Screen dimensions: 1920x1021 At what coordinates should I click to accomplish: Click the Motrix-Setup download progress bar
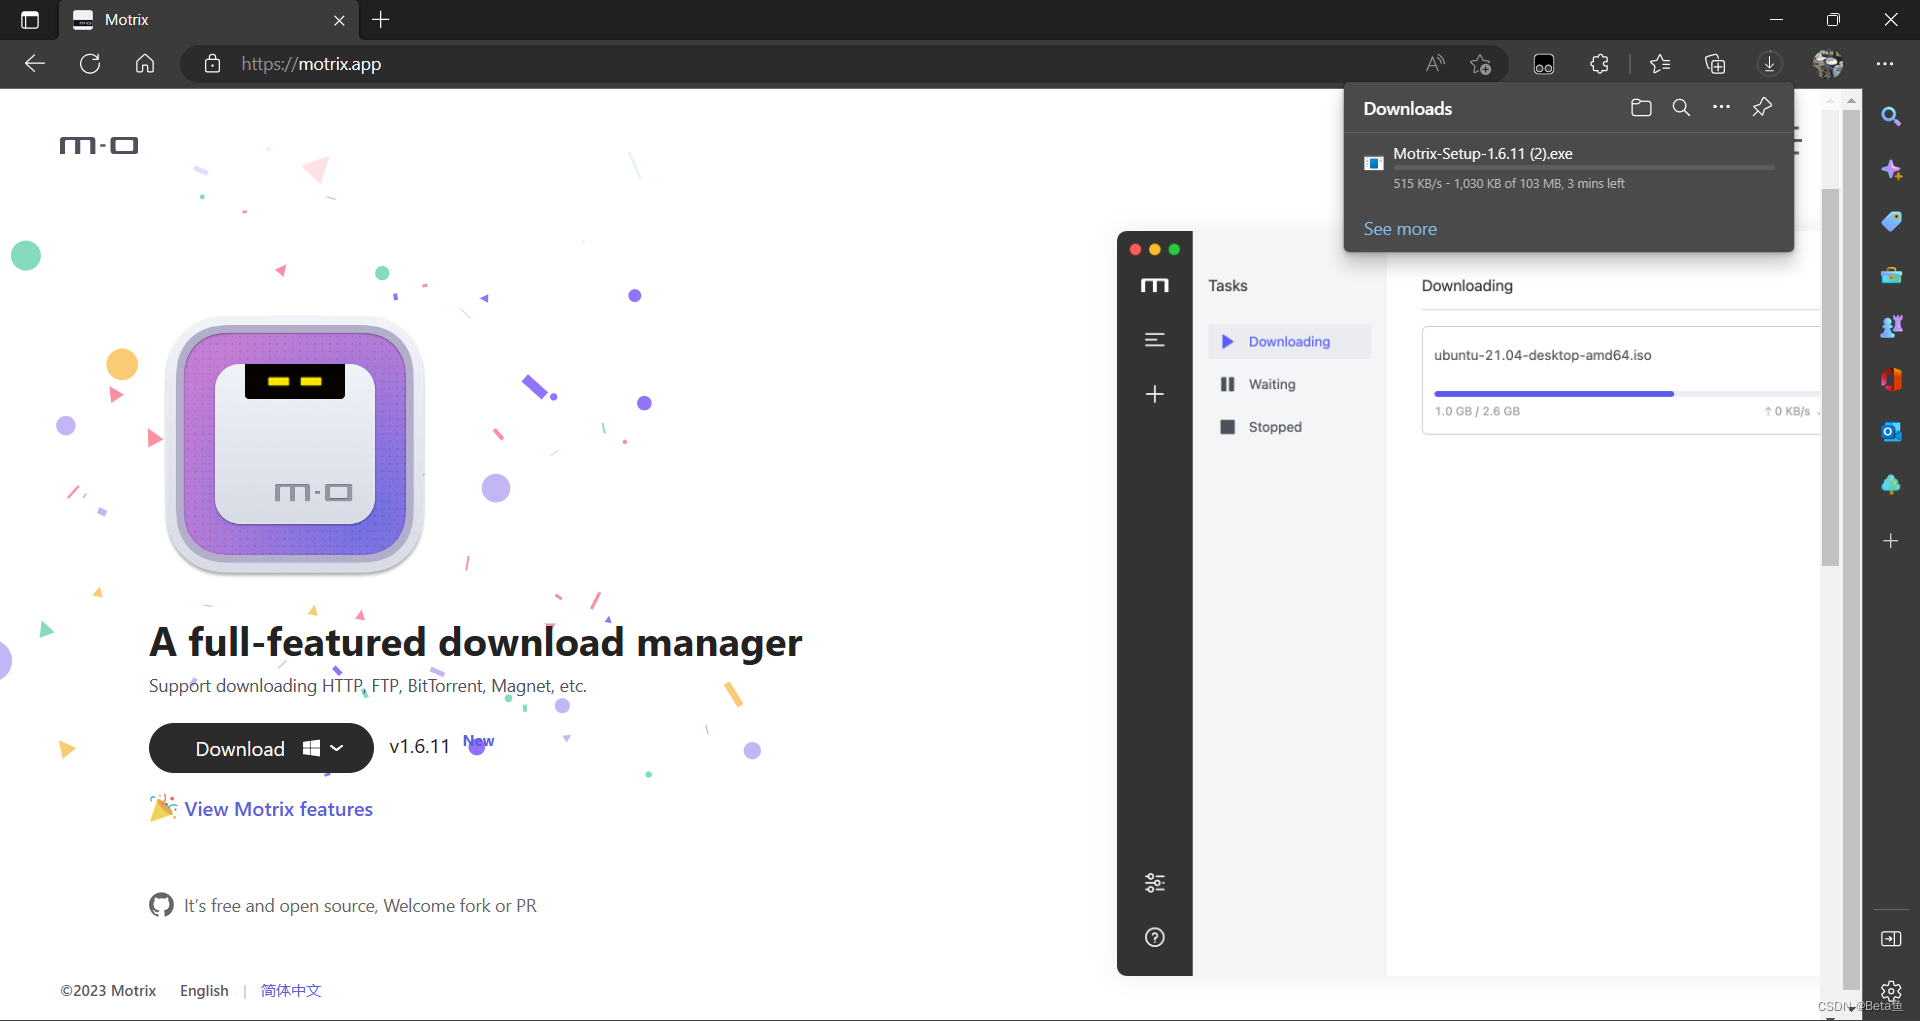(x=1584, y=168)
